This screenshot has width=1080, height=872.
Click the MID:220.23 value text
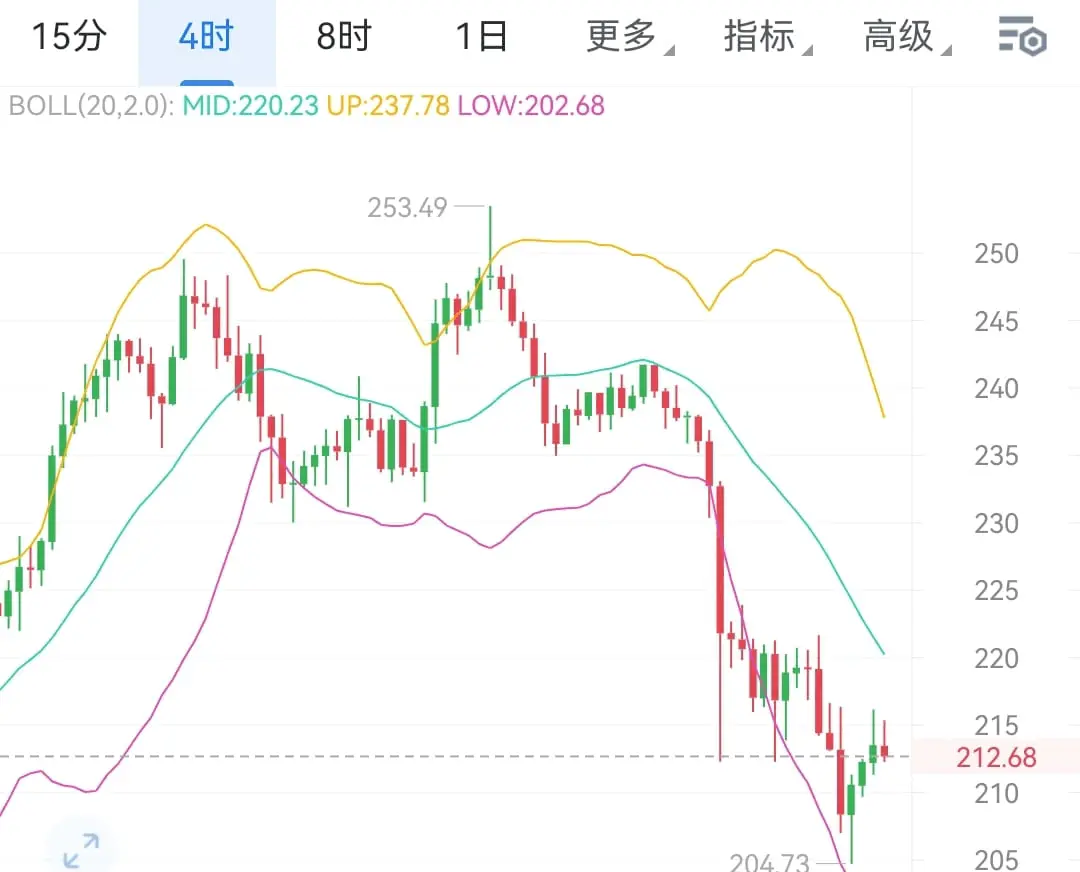coord(250,105)
